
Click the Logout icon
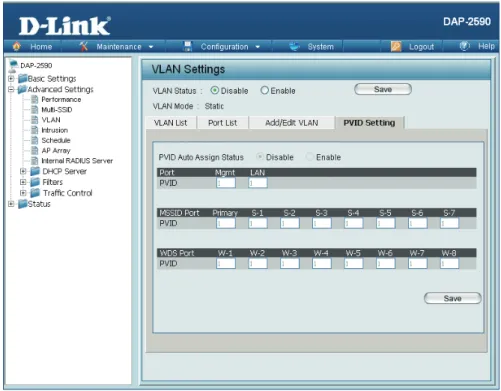point(396,46)
